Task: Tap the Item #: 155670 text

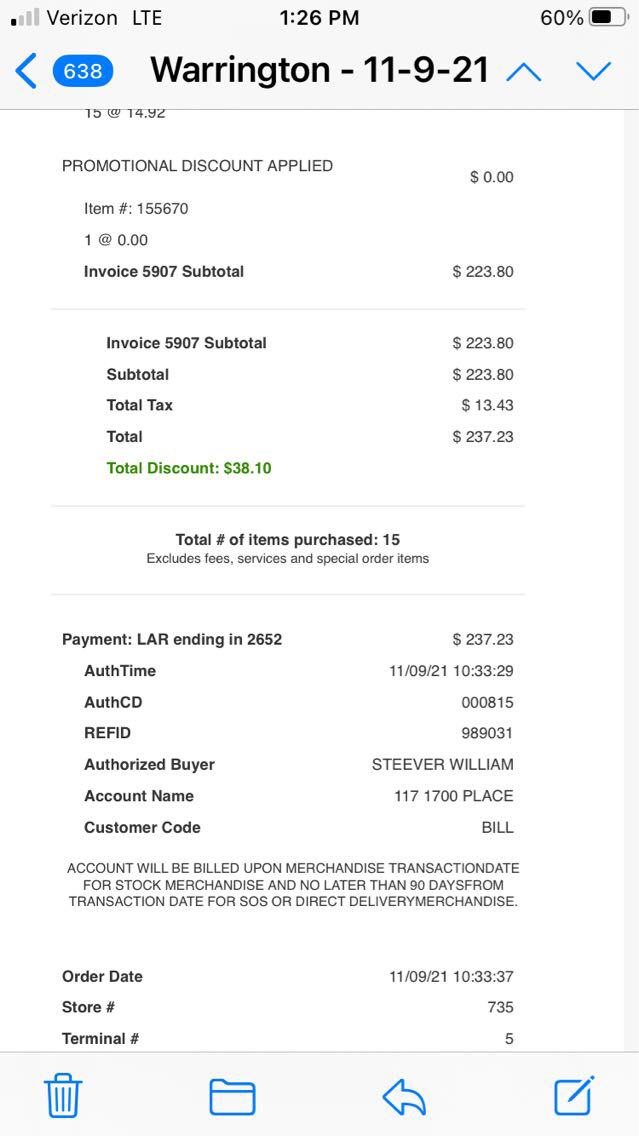Action: point(136,209)
